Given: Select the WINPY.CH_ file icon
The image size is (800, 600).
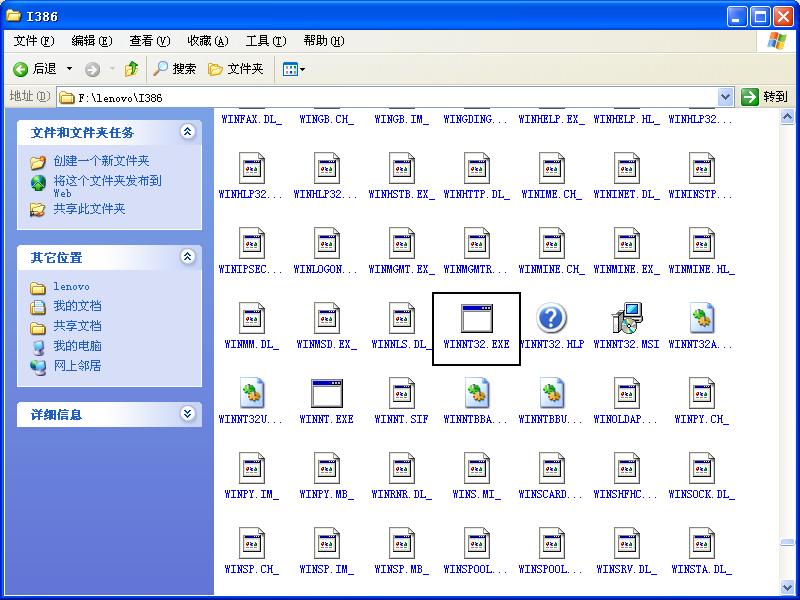Looking at the screenshot, I should pyautogui.click(x=702, y=393).
